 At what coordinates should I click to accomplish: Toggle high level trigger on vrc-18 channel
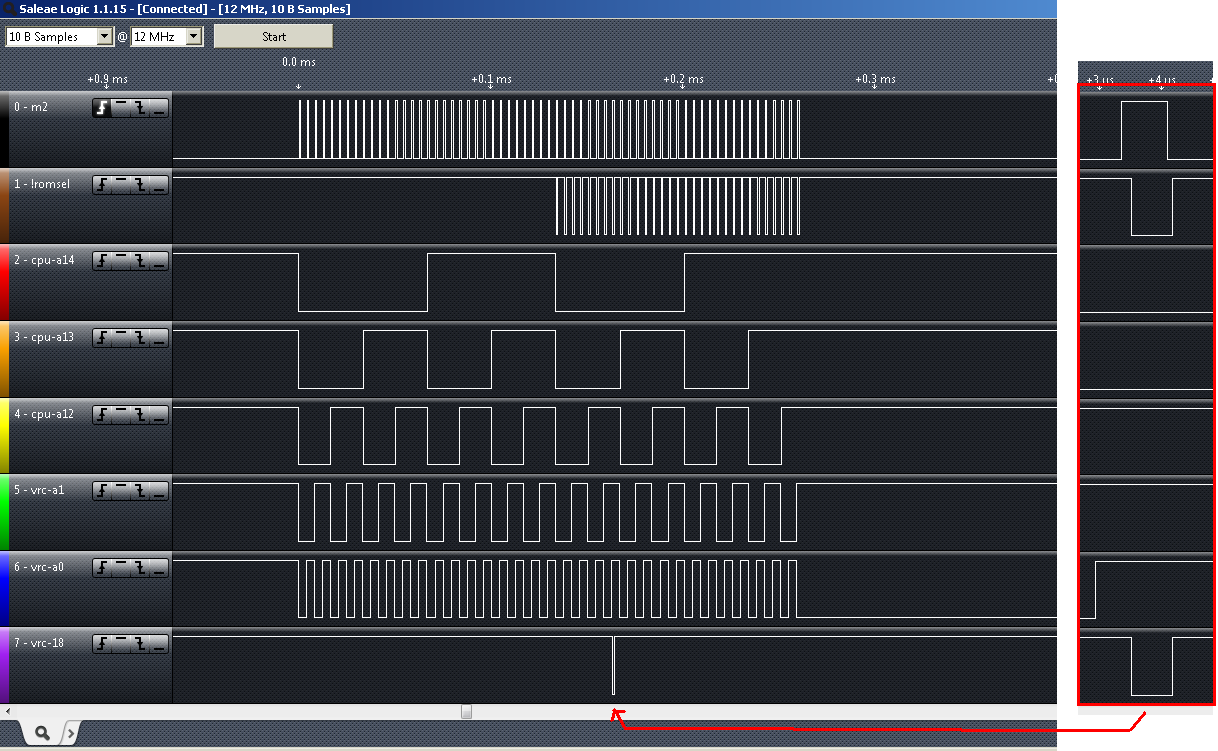[121, 643]
